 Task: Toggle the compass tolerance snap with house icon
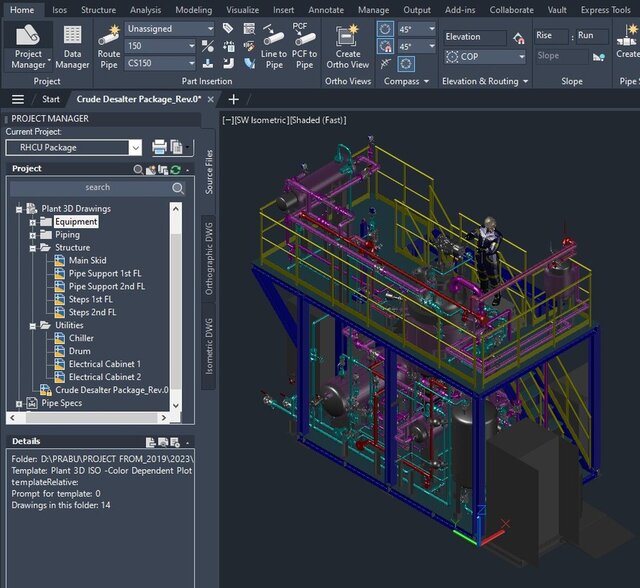[x=385, y=46]
